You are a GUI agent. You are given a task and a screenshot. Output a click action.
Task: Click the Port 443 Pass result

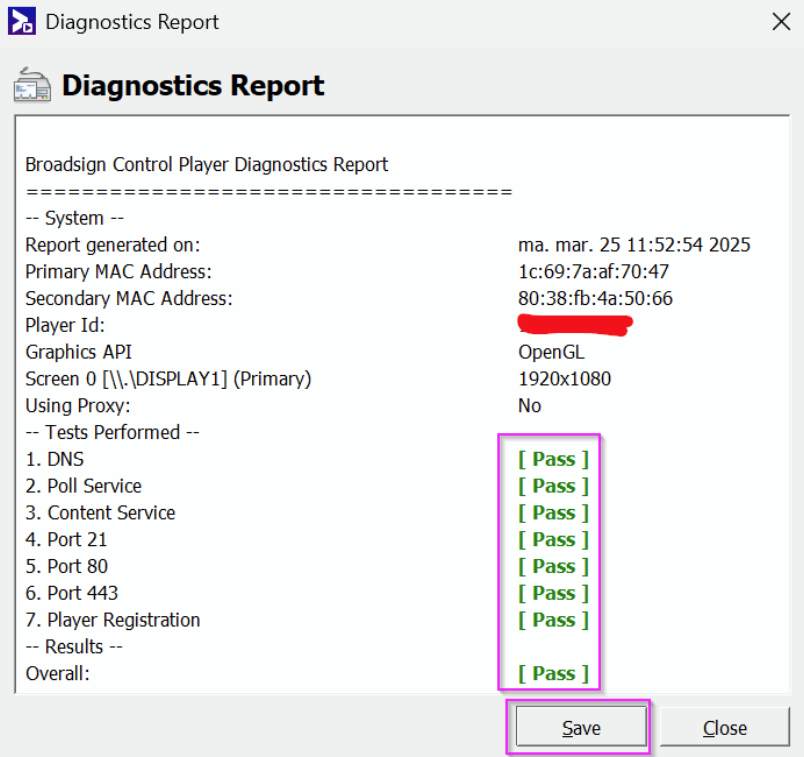tap(553, 593)
